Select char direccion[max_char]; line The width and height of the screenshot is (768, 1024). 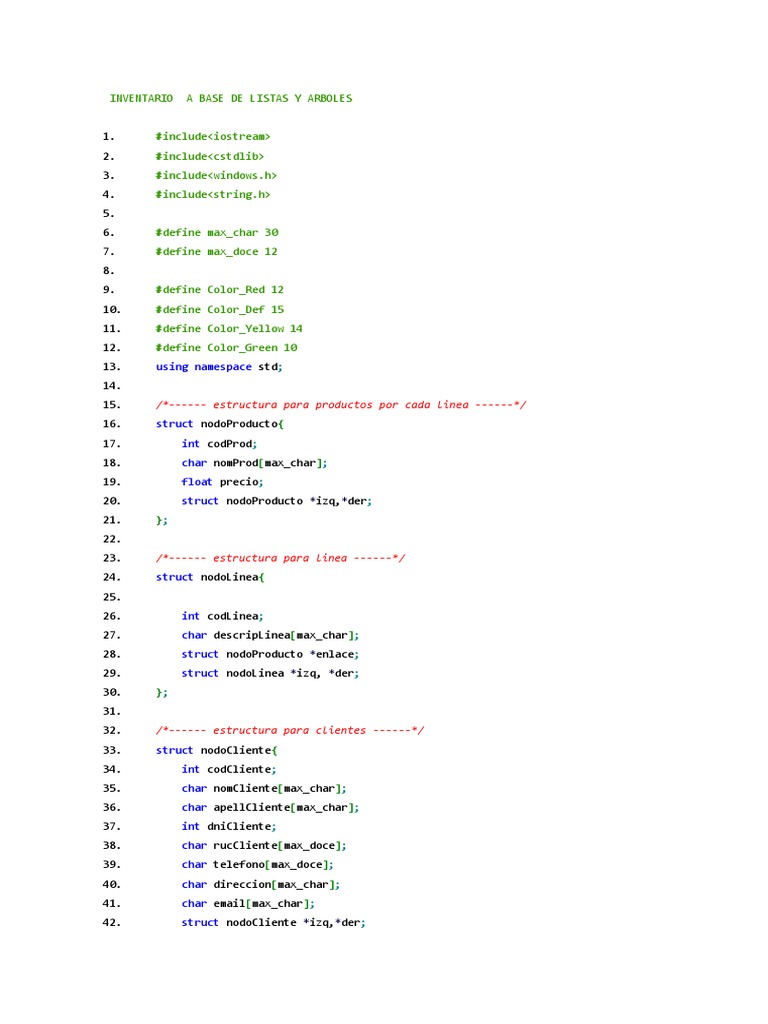point(261,884)
